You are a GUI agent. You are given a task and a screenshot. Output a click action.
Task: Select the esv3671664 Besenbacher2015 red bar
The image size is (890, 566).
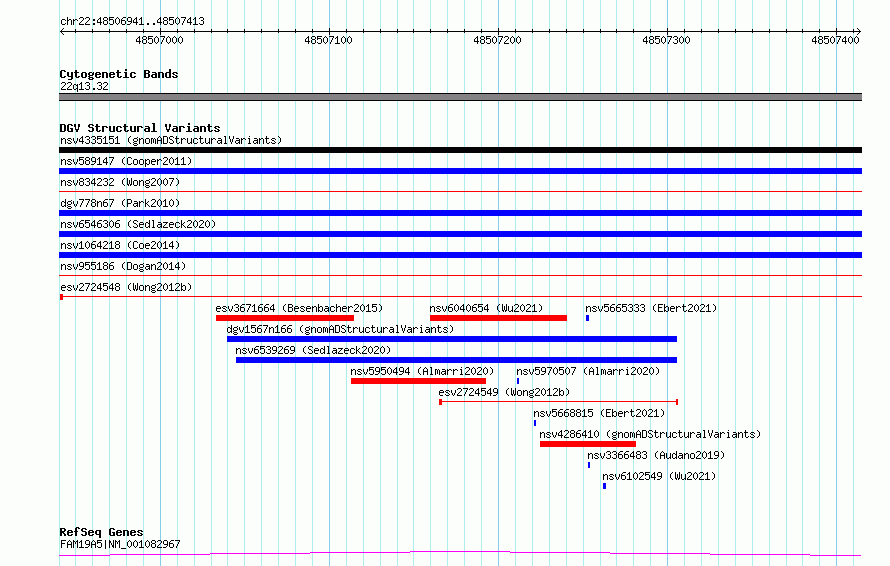pyautogui.click(x=285, y=318)
